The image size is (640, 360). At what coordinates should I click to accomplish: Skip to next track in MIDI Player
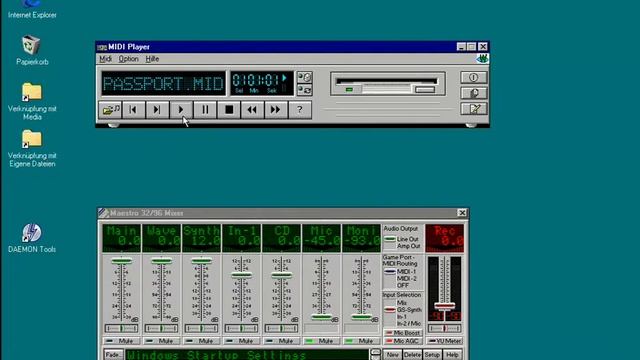[x=157, y=110]
